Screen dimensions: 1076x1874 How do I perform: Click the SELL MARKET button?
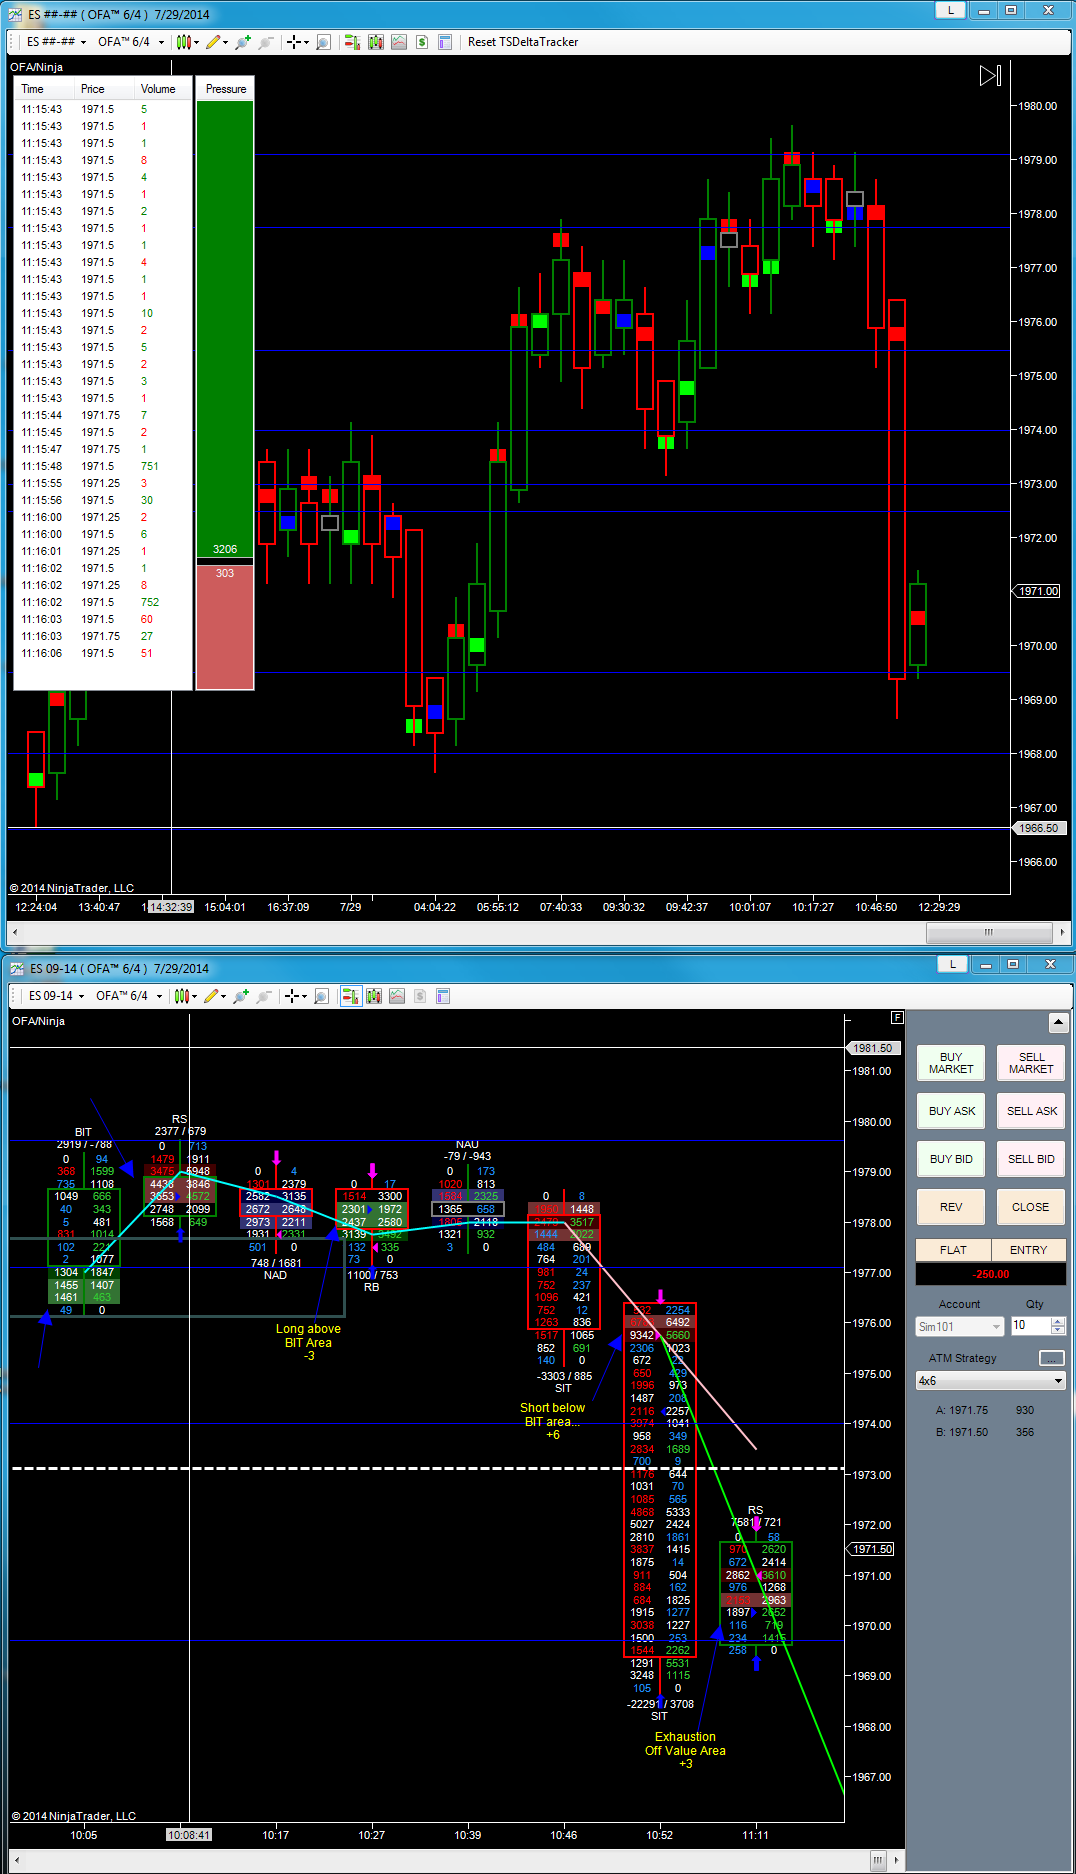(x=1031, y=1063)
